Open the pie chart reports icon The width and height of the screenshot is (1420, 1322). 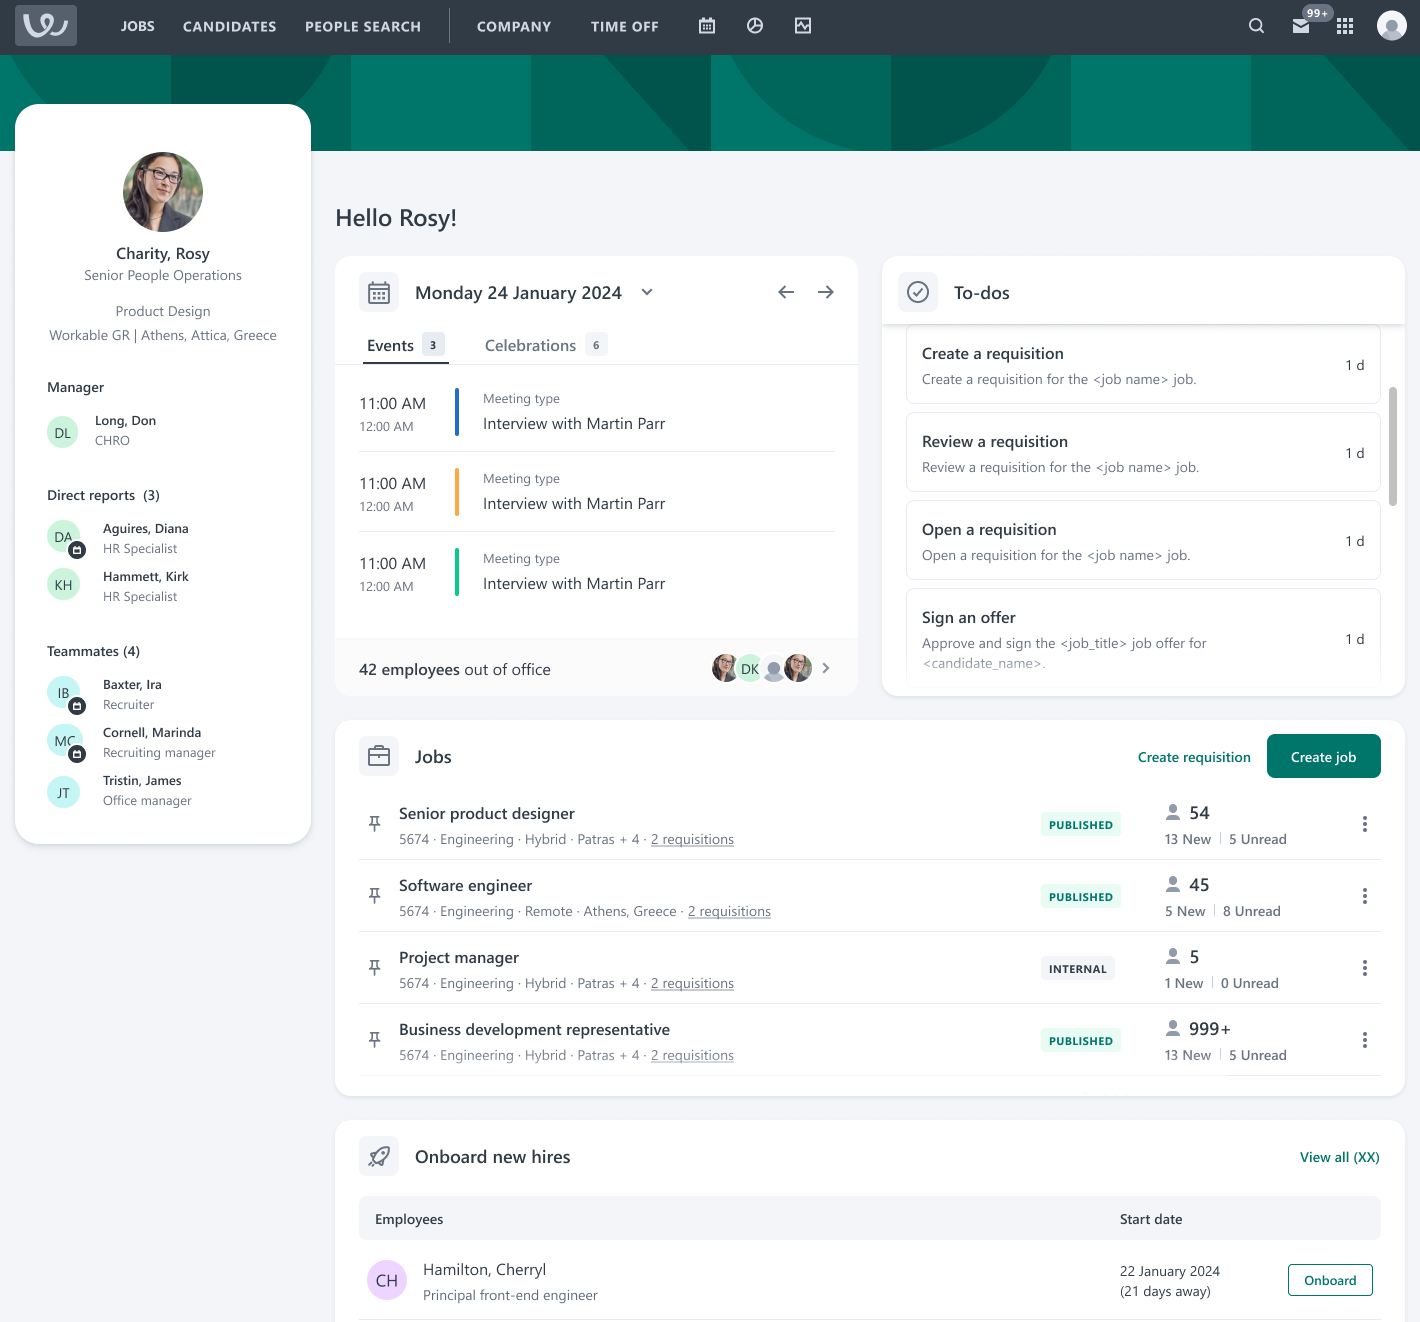click(755, 26)
